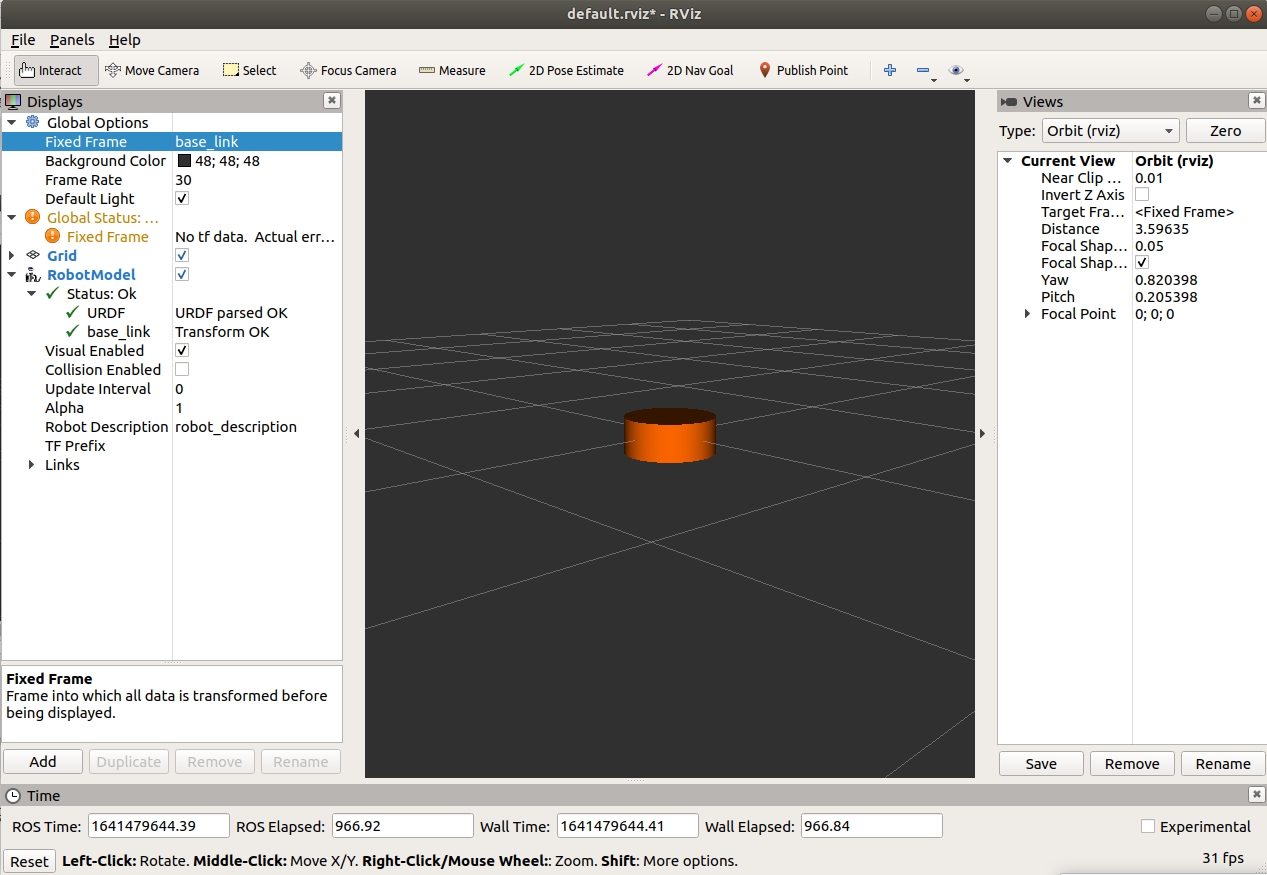Screen dimensions: 1267x875
Task: Open the File menu
Action: point(23,40)
